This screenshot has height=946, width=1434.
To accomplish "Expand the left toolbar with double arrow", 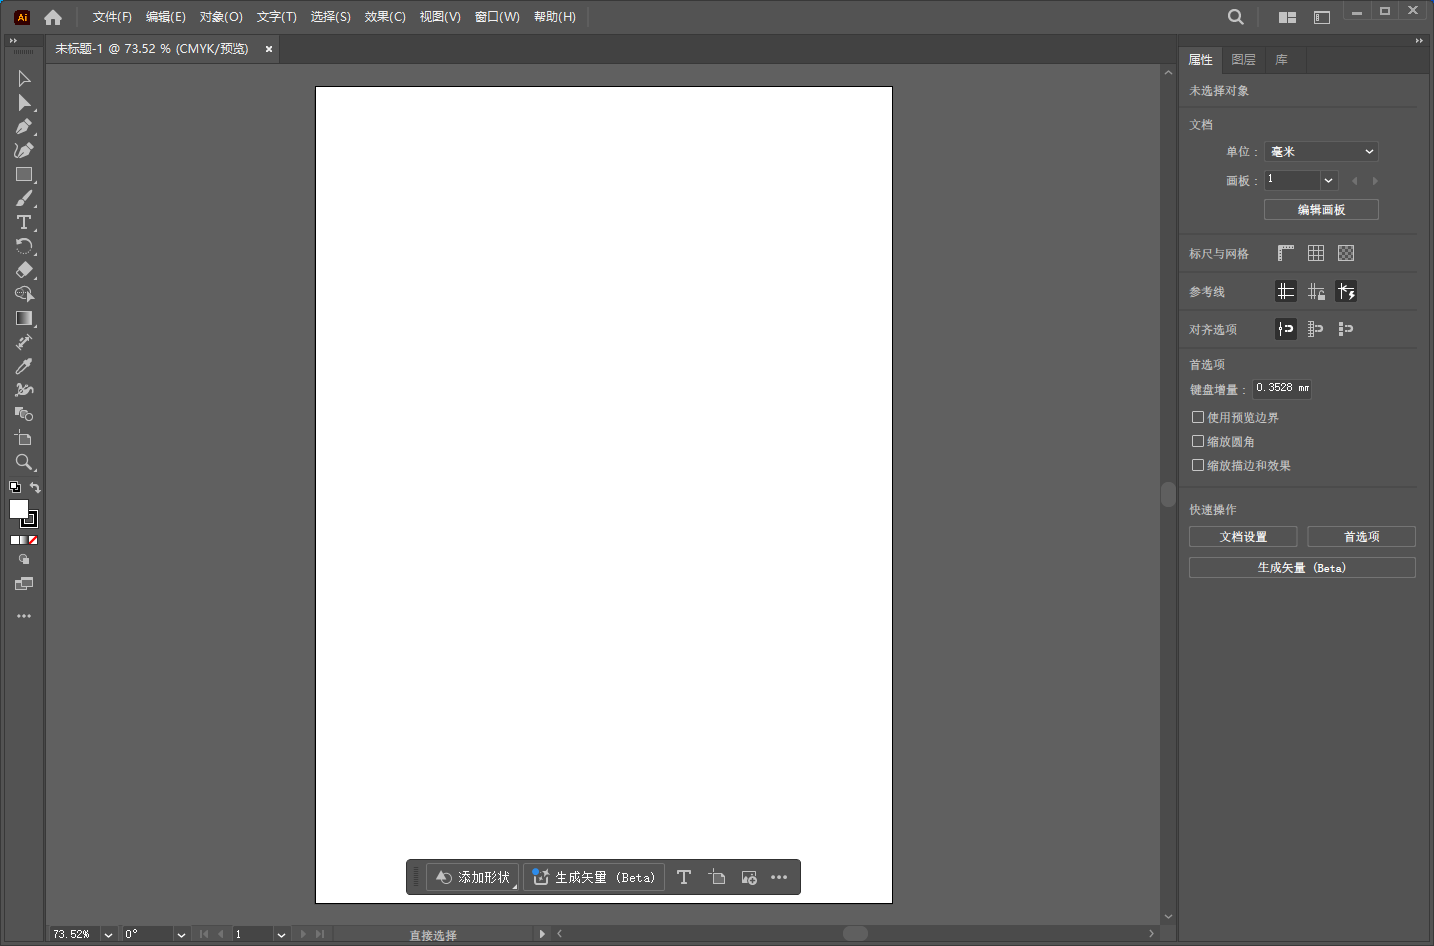I will [x=13, y=41].
